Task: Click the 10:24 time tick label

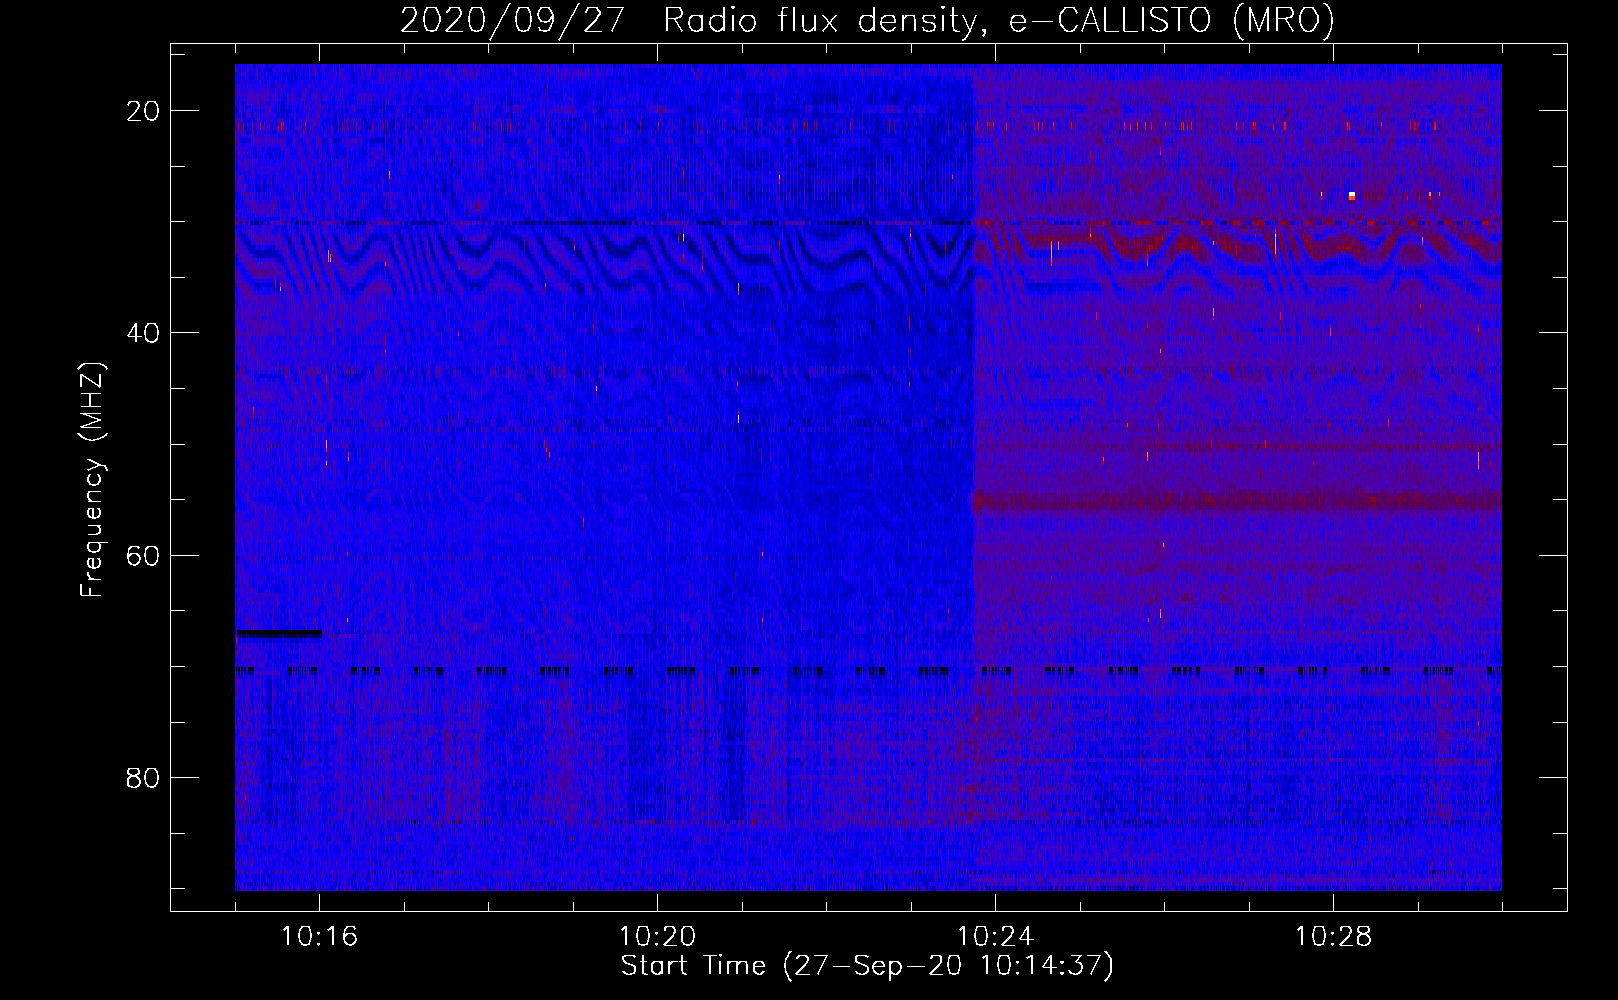Action: point(995,937)
